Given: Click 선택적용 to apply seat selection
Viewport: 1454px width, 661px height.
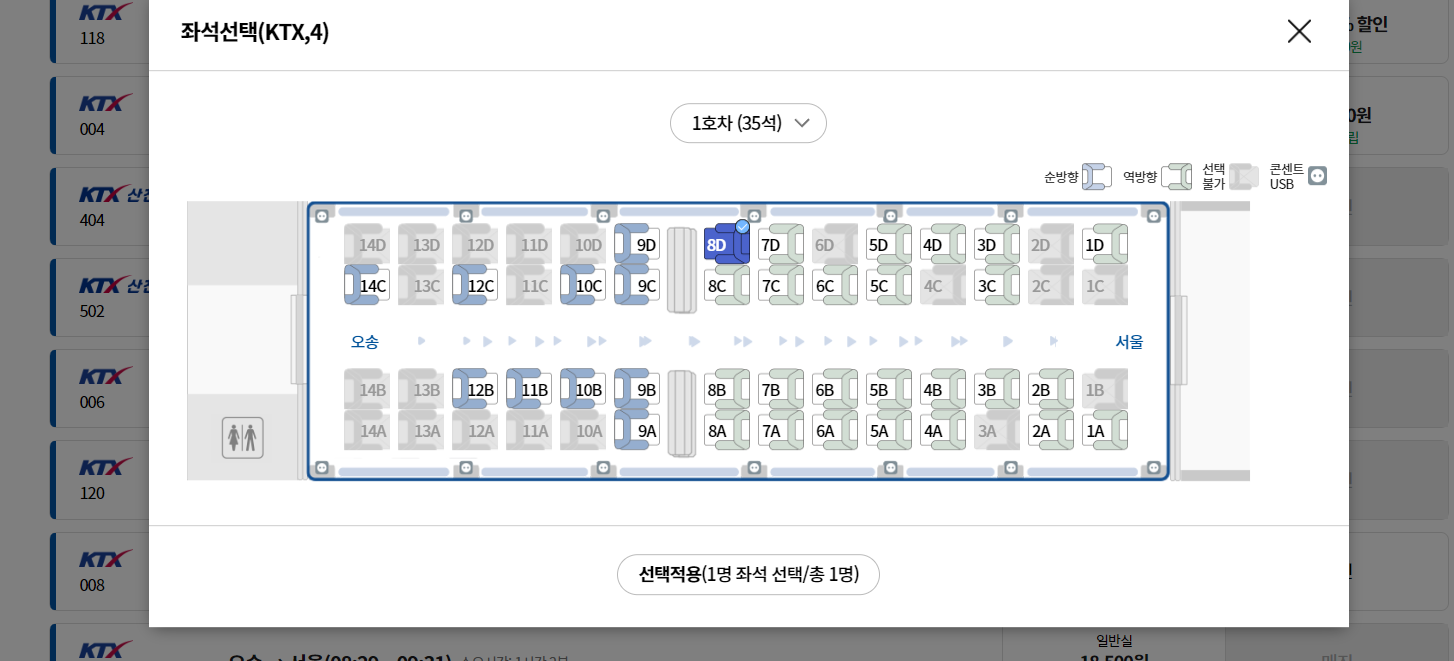Looking at the screenshot, I should (748, 575).
